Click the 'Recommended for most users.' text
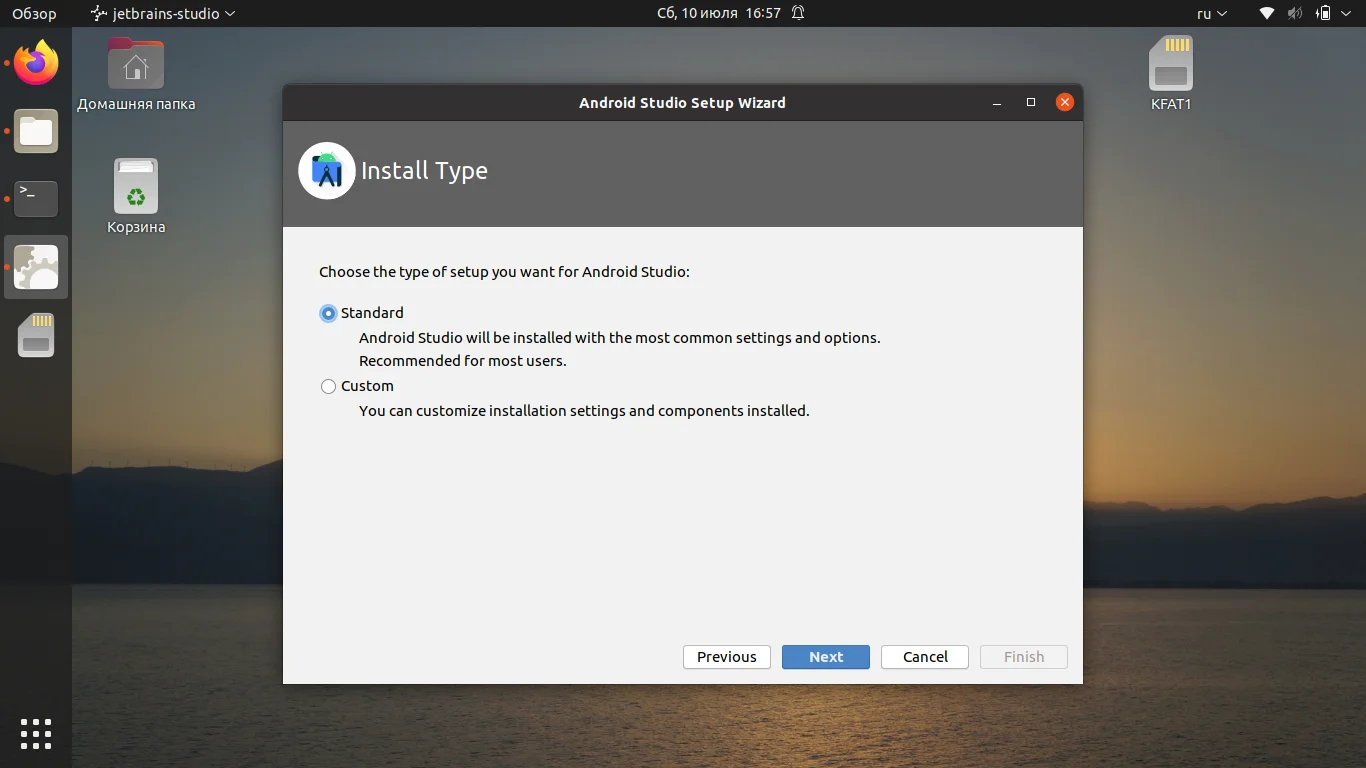 tap(463, 361)
